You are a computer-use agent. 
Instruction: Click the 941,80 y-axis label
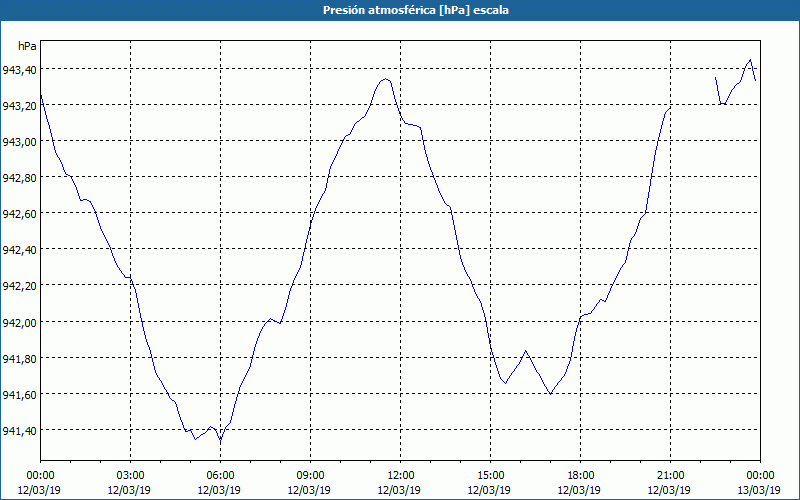(19, 359)
